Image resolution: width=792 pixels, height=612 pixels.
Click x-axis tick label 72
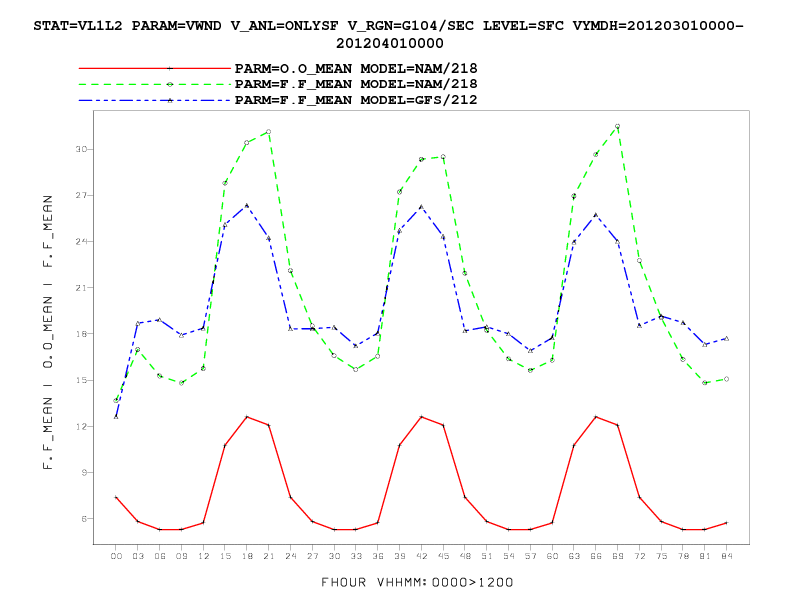click(639, 556)
